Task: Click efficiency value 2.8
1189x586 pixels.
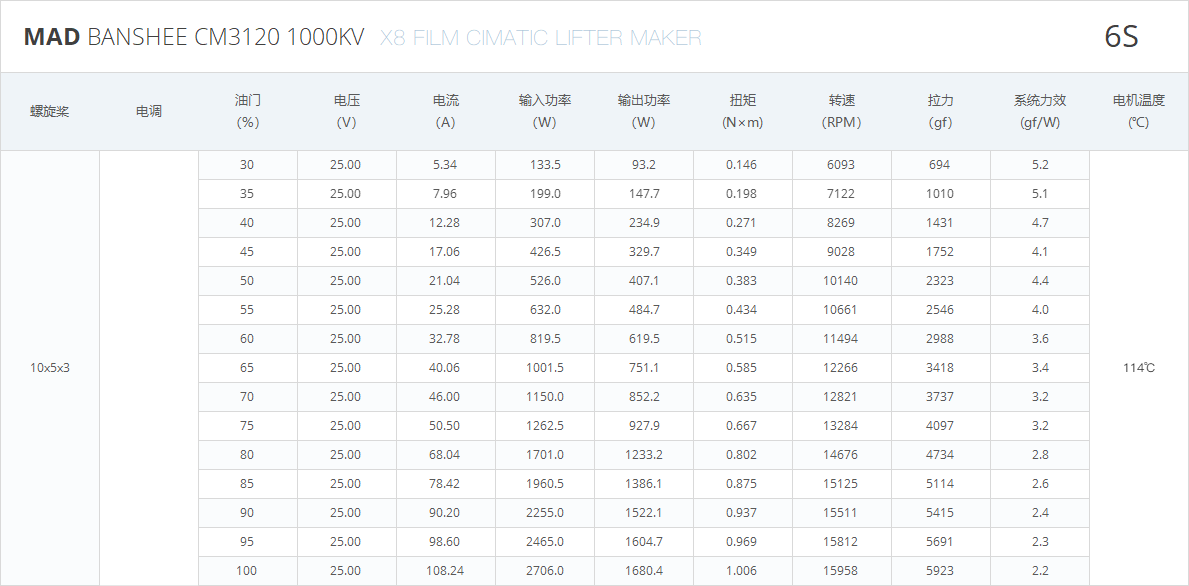Action: [1040, 455]
